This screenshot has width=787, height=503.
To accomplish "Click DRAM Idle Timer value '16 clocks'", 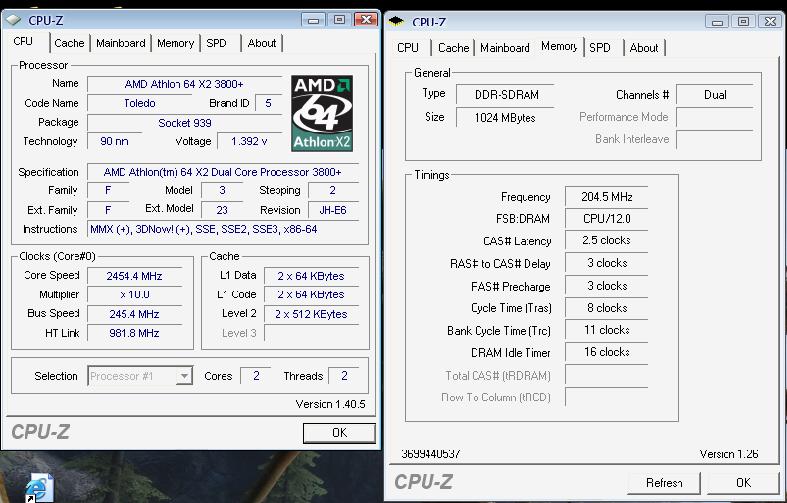I will 606,352.
